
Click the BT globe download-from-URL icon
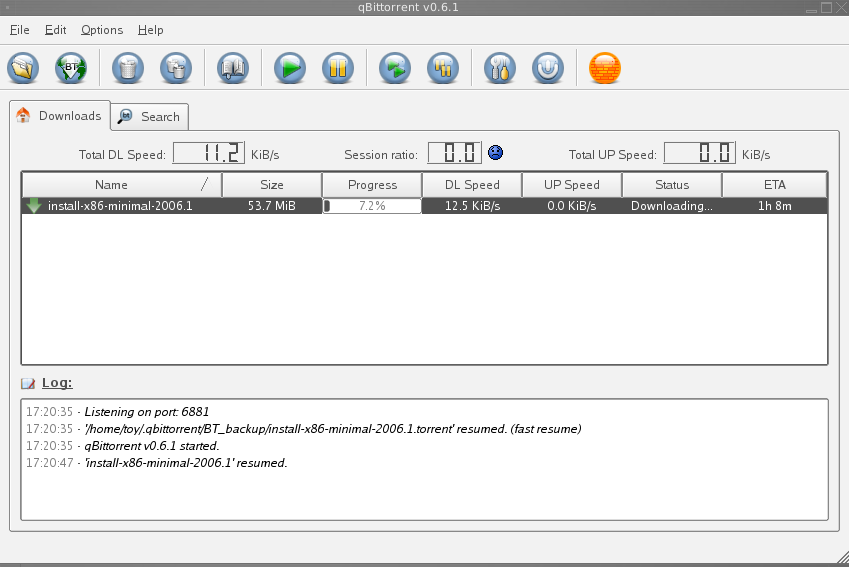click(71, 68)
